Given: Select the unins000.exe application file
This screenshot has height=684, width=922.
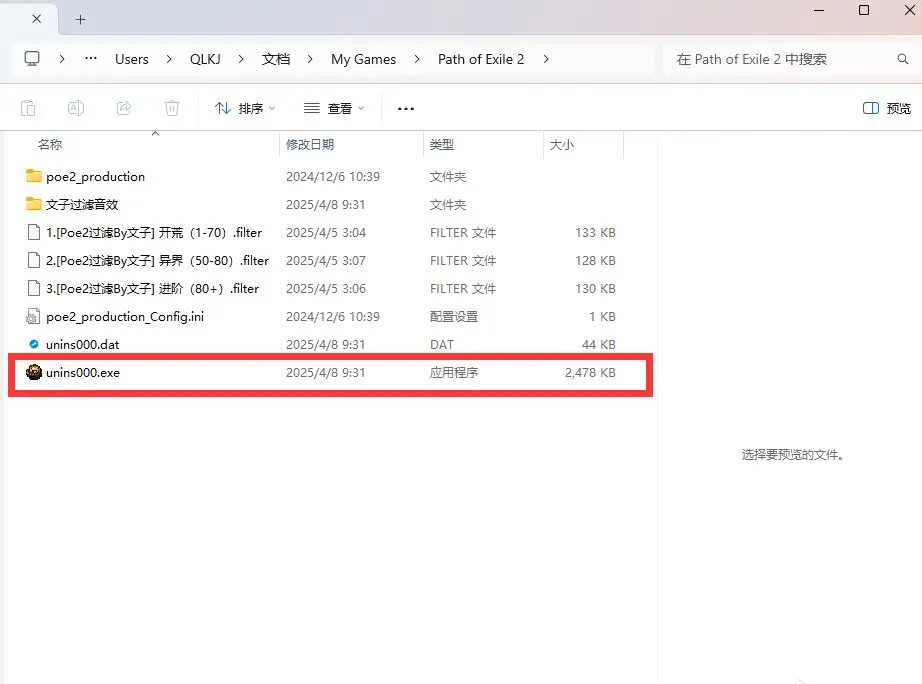Looking at the screenshot, I should click(x=83, y=373).
